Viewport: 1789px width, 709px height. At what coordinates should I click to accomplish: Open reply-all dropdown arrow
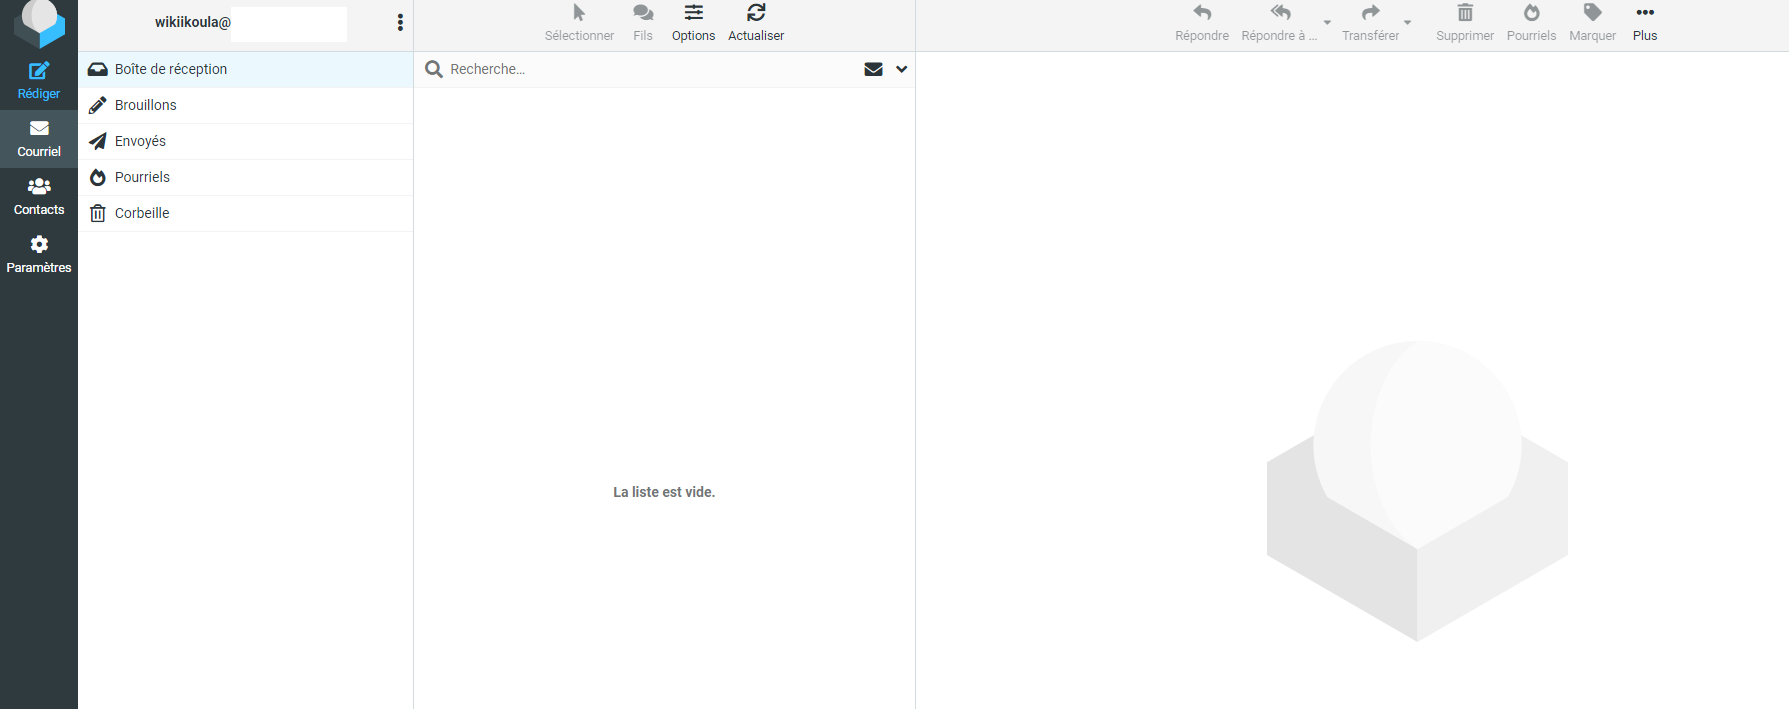(x=1327, y=22)
